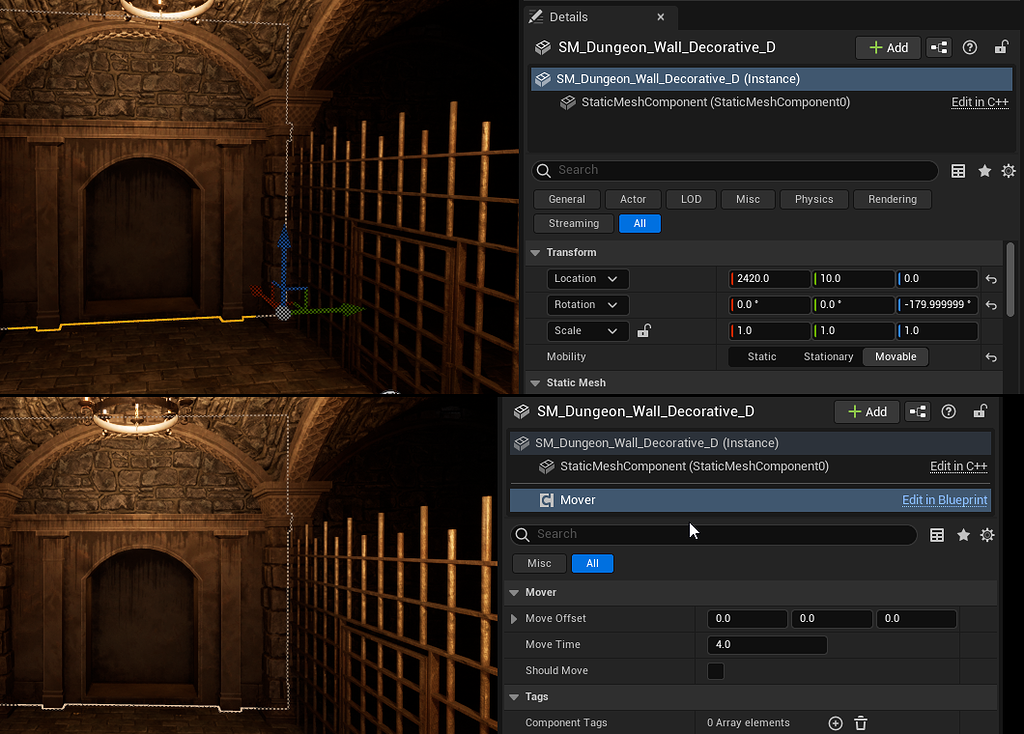Click the Edit in Blueprint link
The image size is (1024, 734).
944,499
